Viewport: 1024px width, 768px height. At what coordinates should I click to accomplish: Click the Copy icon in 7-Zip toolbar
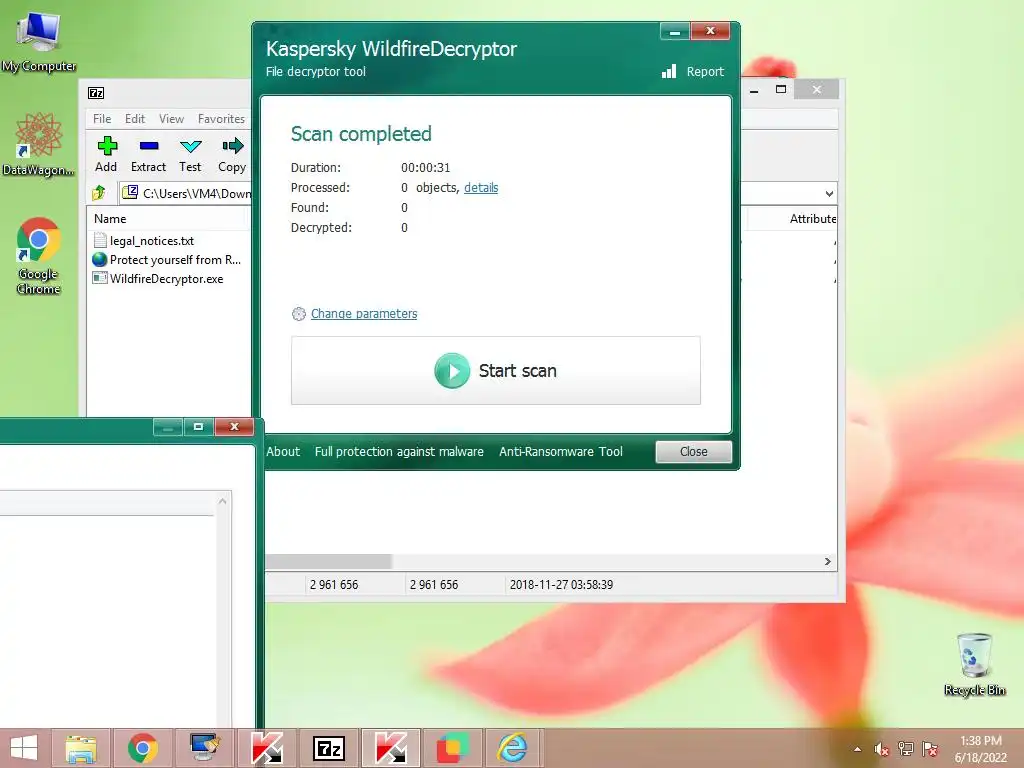232,146
